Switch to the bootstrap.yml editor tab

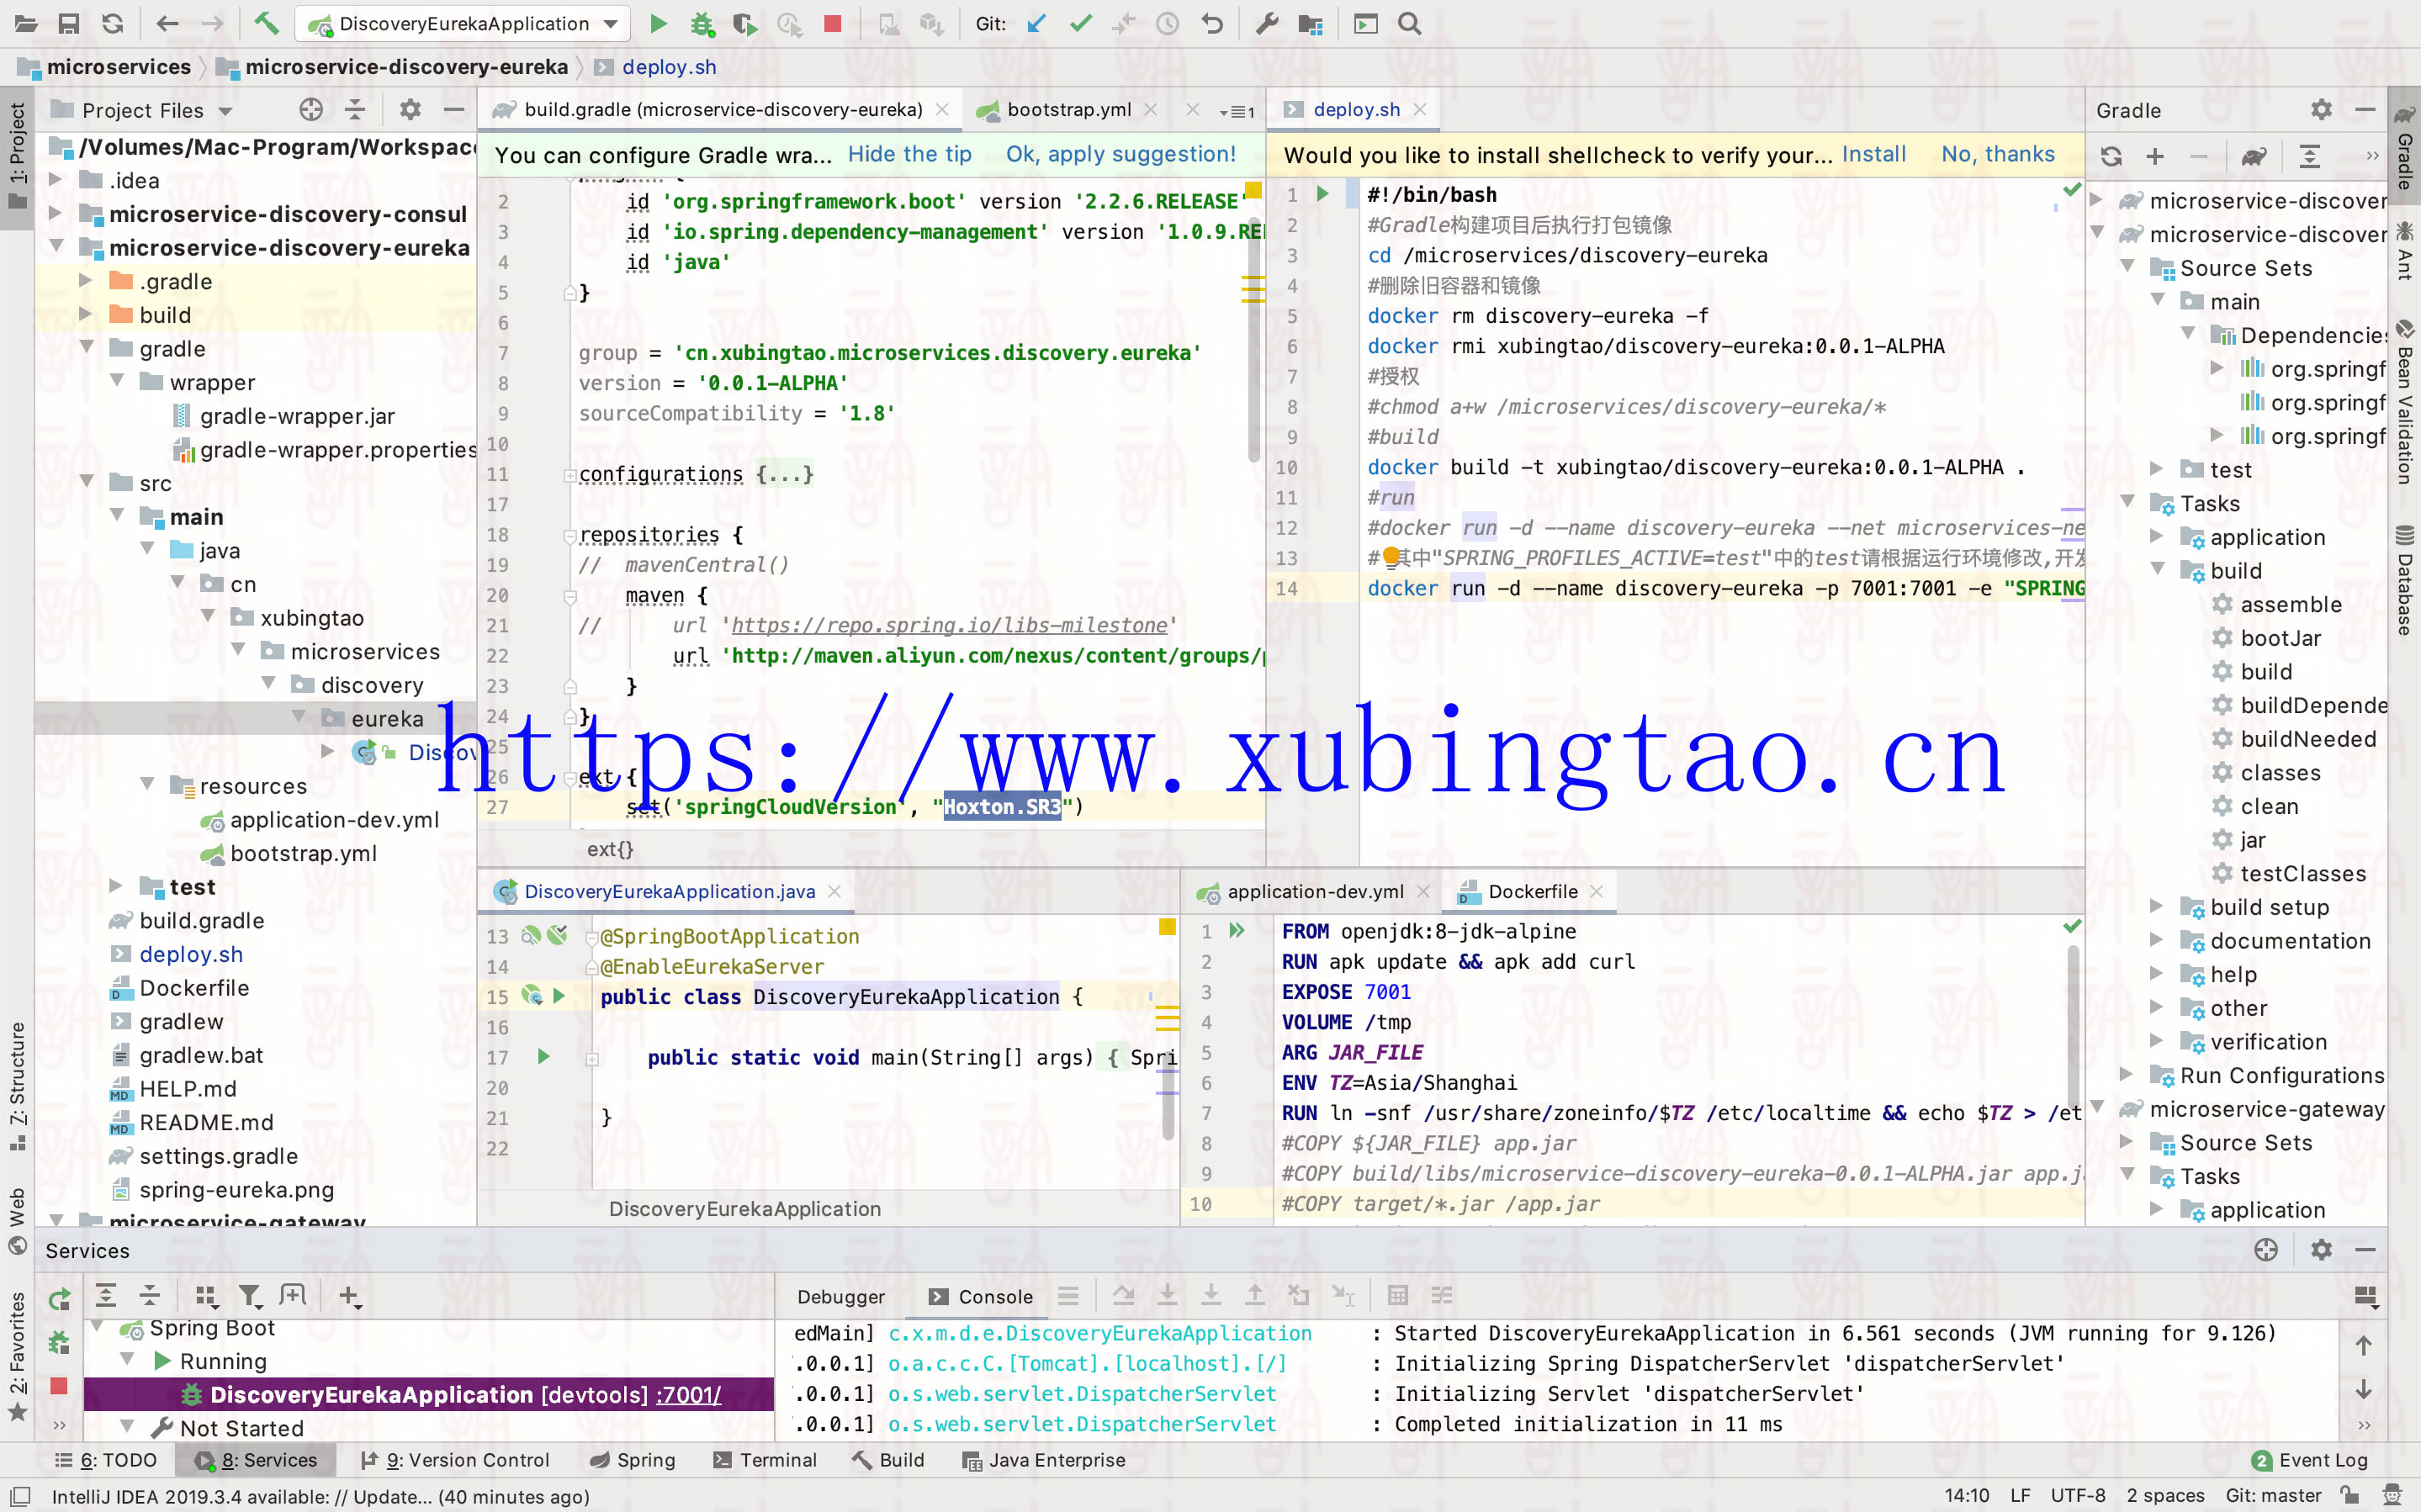1068,110
